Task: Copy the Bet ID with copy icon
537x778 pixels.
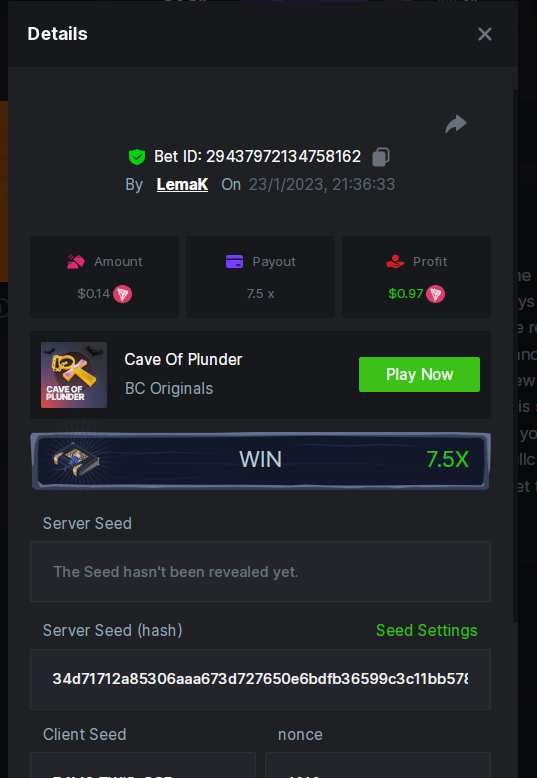Action: pyautogui.click(x=381, y=157)
